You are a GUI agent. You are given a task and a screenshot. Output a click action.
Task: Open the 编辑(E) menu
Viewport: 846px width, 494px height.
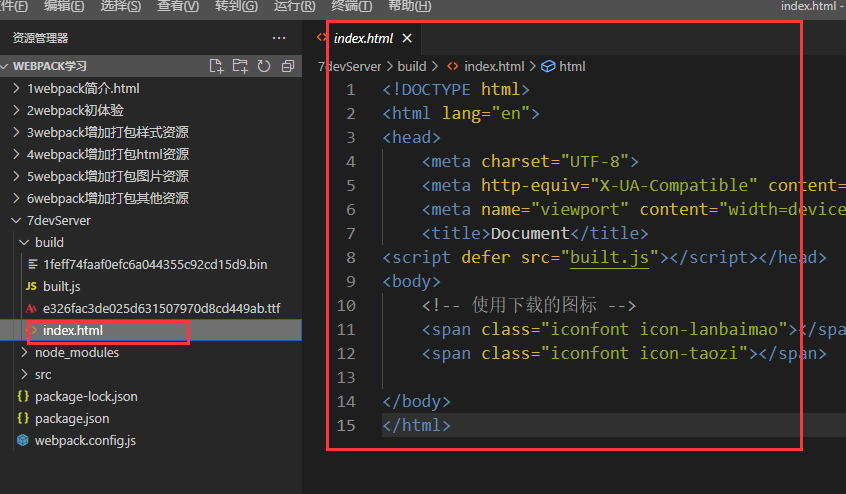coord(64,6)
